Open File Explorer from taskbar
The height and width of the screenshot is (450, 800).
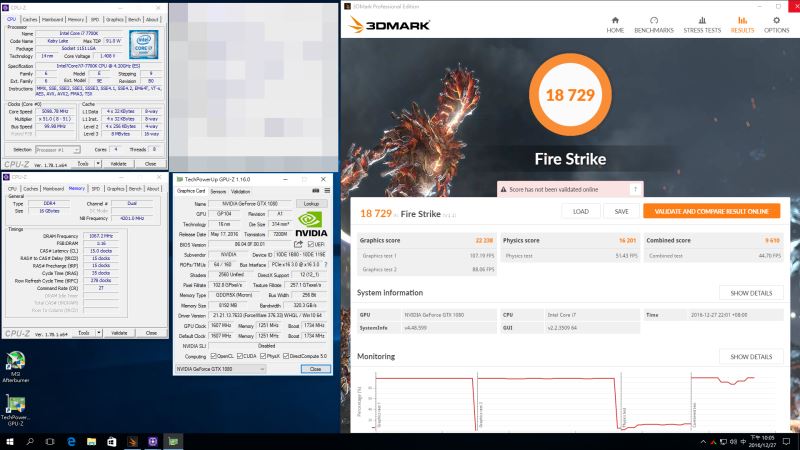(91, 441)
